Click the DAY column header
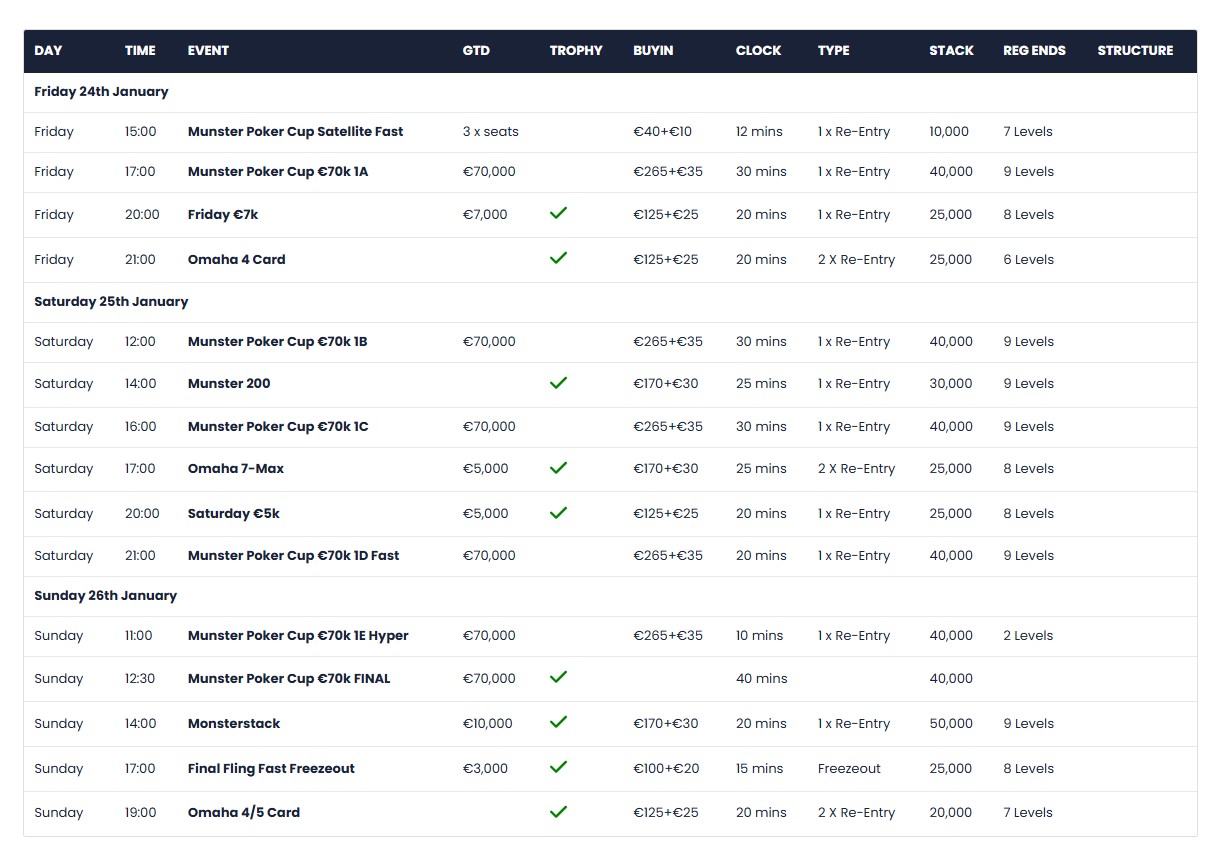This screenshot has height=856, width=1214. pos(48,50)
